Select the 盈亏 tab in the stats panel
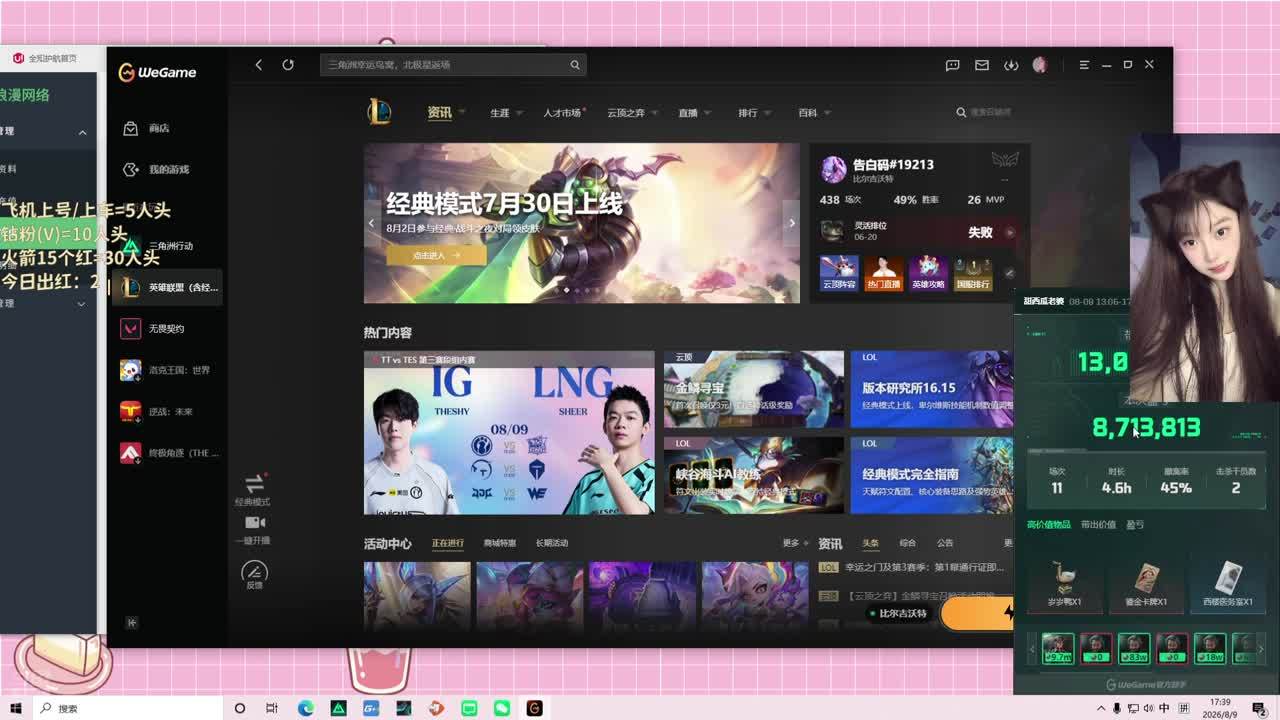 click(1135, 525)
